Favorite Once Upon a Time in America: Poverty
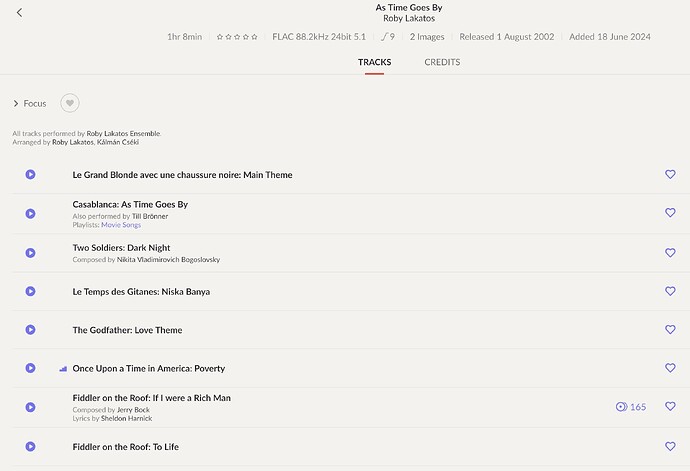 click(670, 368)
